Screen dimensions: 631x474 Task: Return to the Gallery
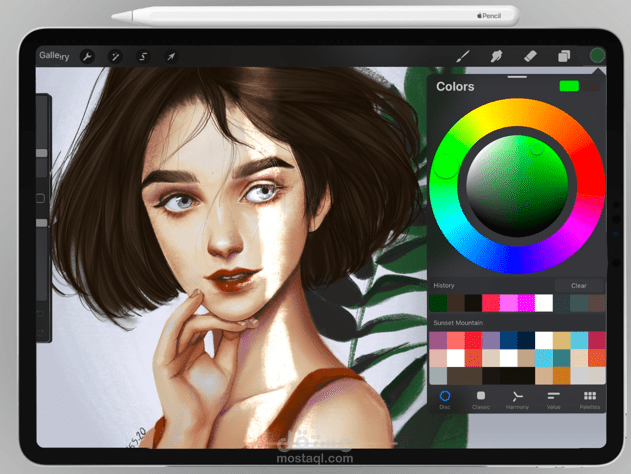[54, 56]
